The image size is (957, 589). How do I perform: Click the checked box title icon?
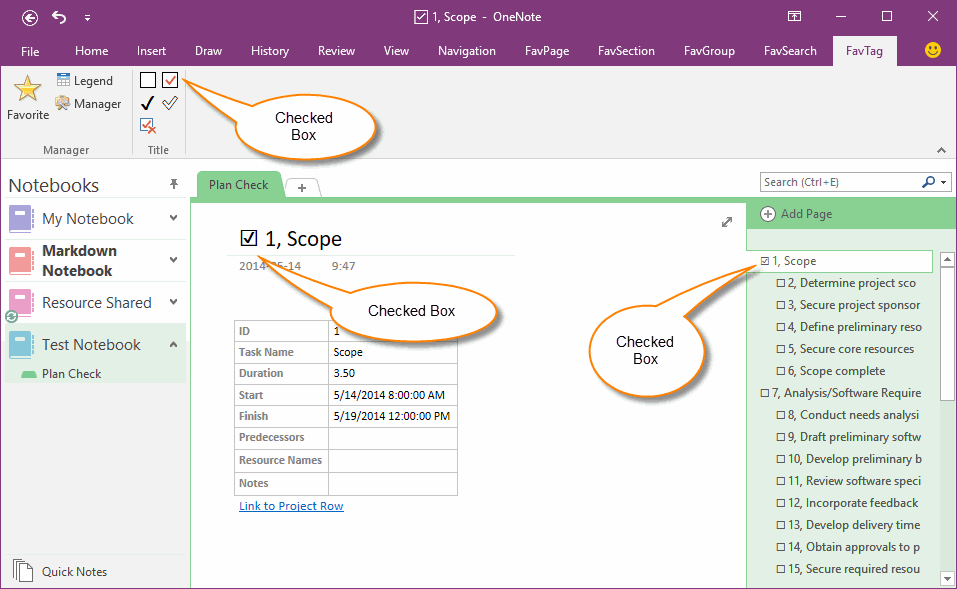[x=170, y=79]
